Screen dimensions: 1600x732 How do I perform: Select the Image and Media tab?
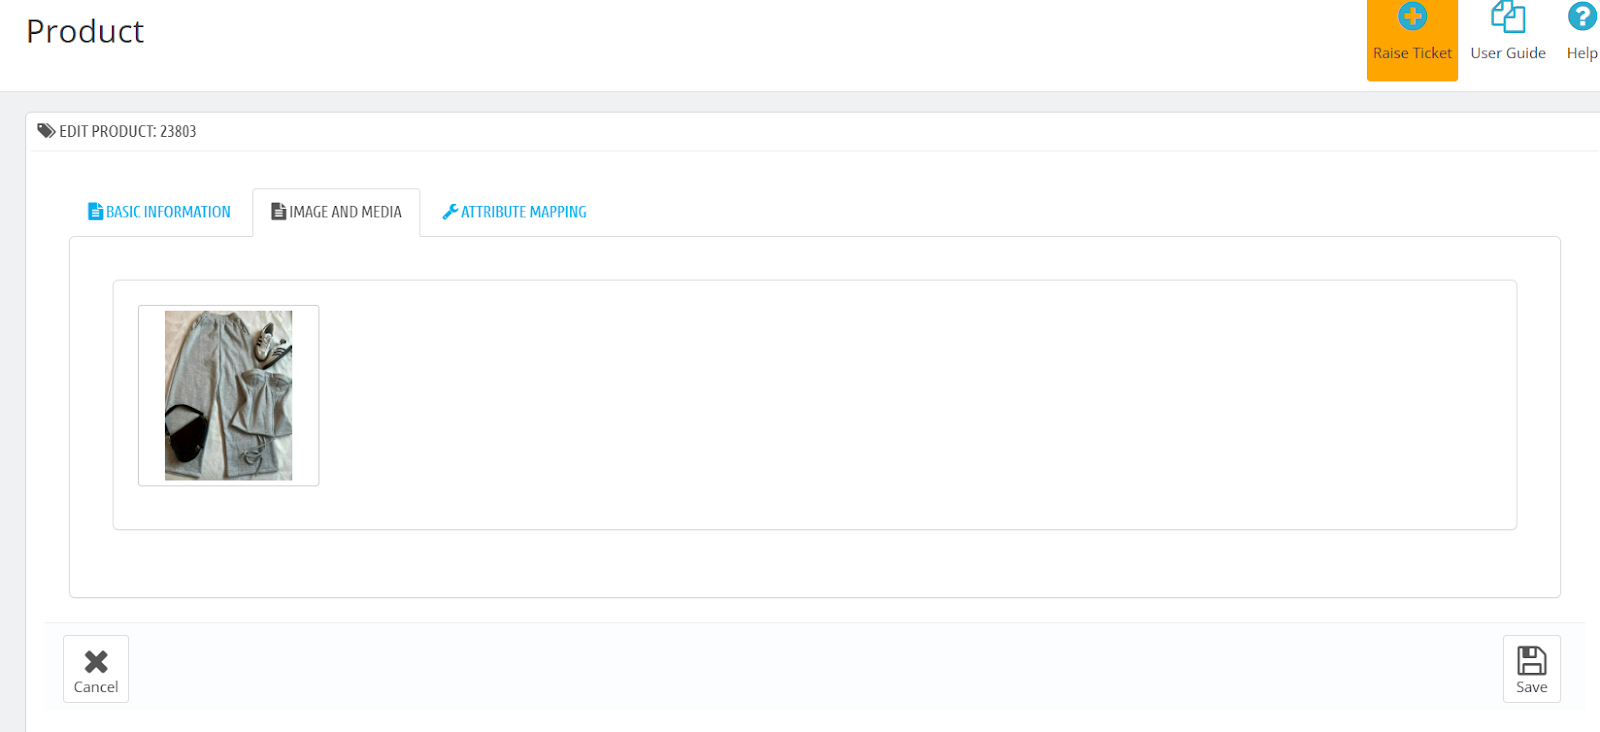[345, 212]
